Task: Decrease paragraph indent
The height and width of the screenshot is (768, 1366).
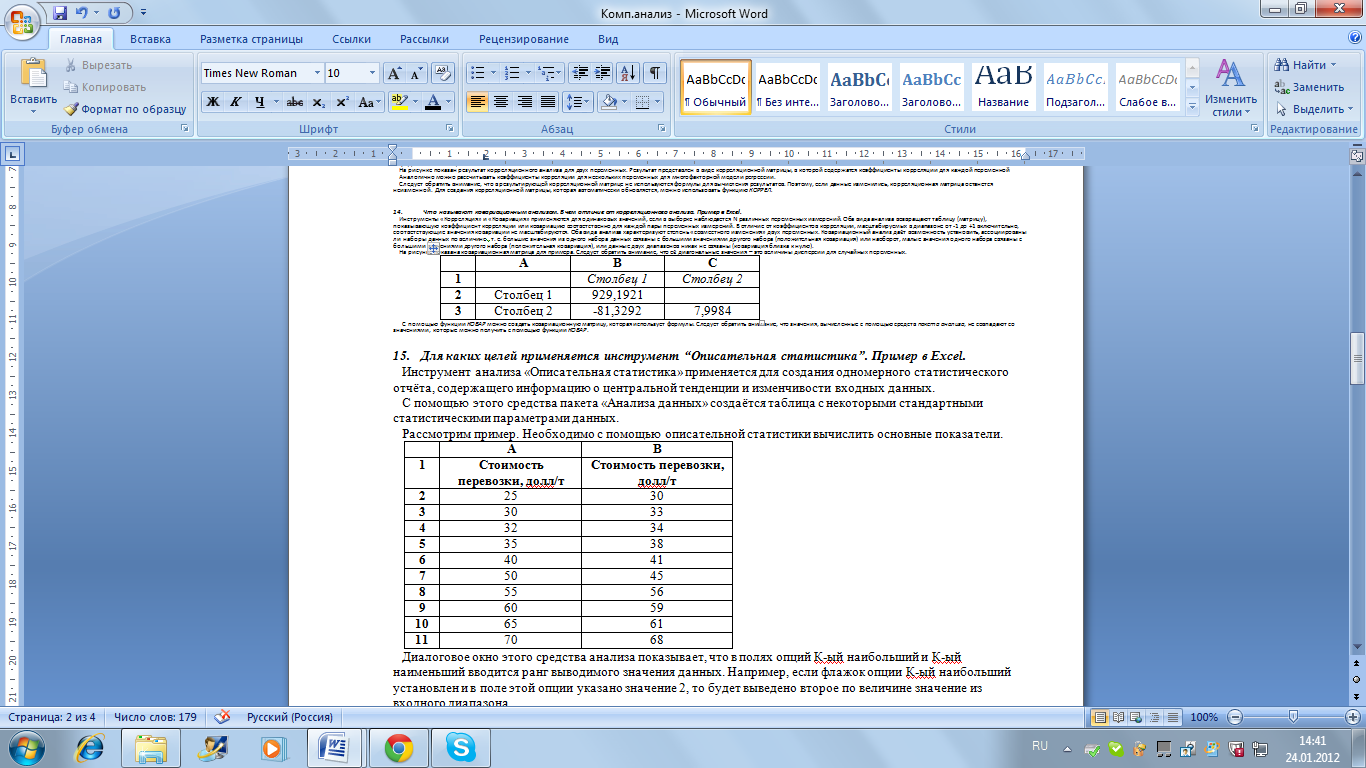Action: [580, 73]
